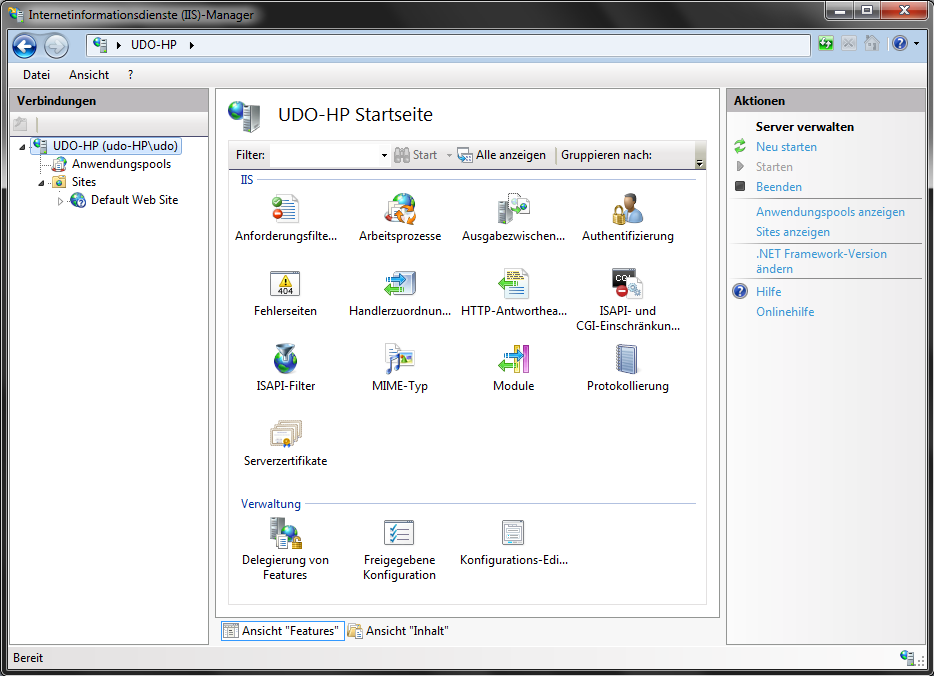Open the ? help menu
The image size is (934, 676).
tap(130, 75)
